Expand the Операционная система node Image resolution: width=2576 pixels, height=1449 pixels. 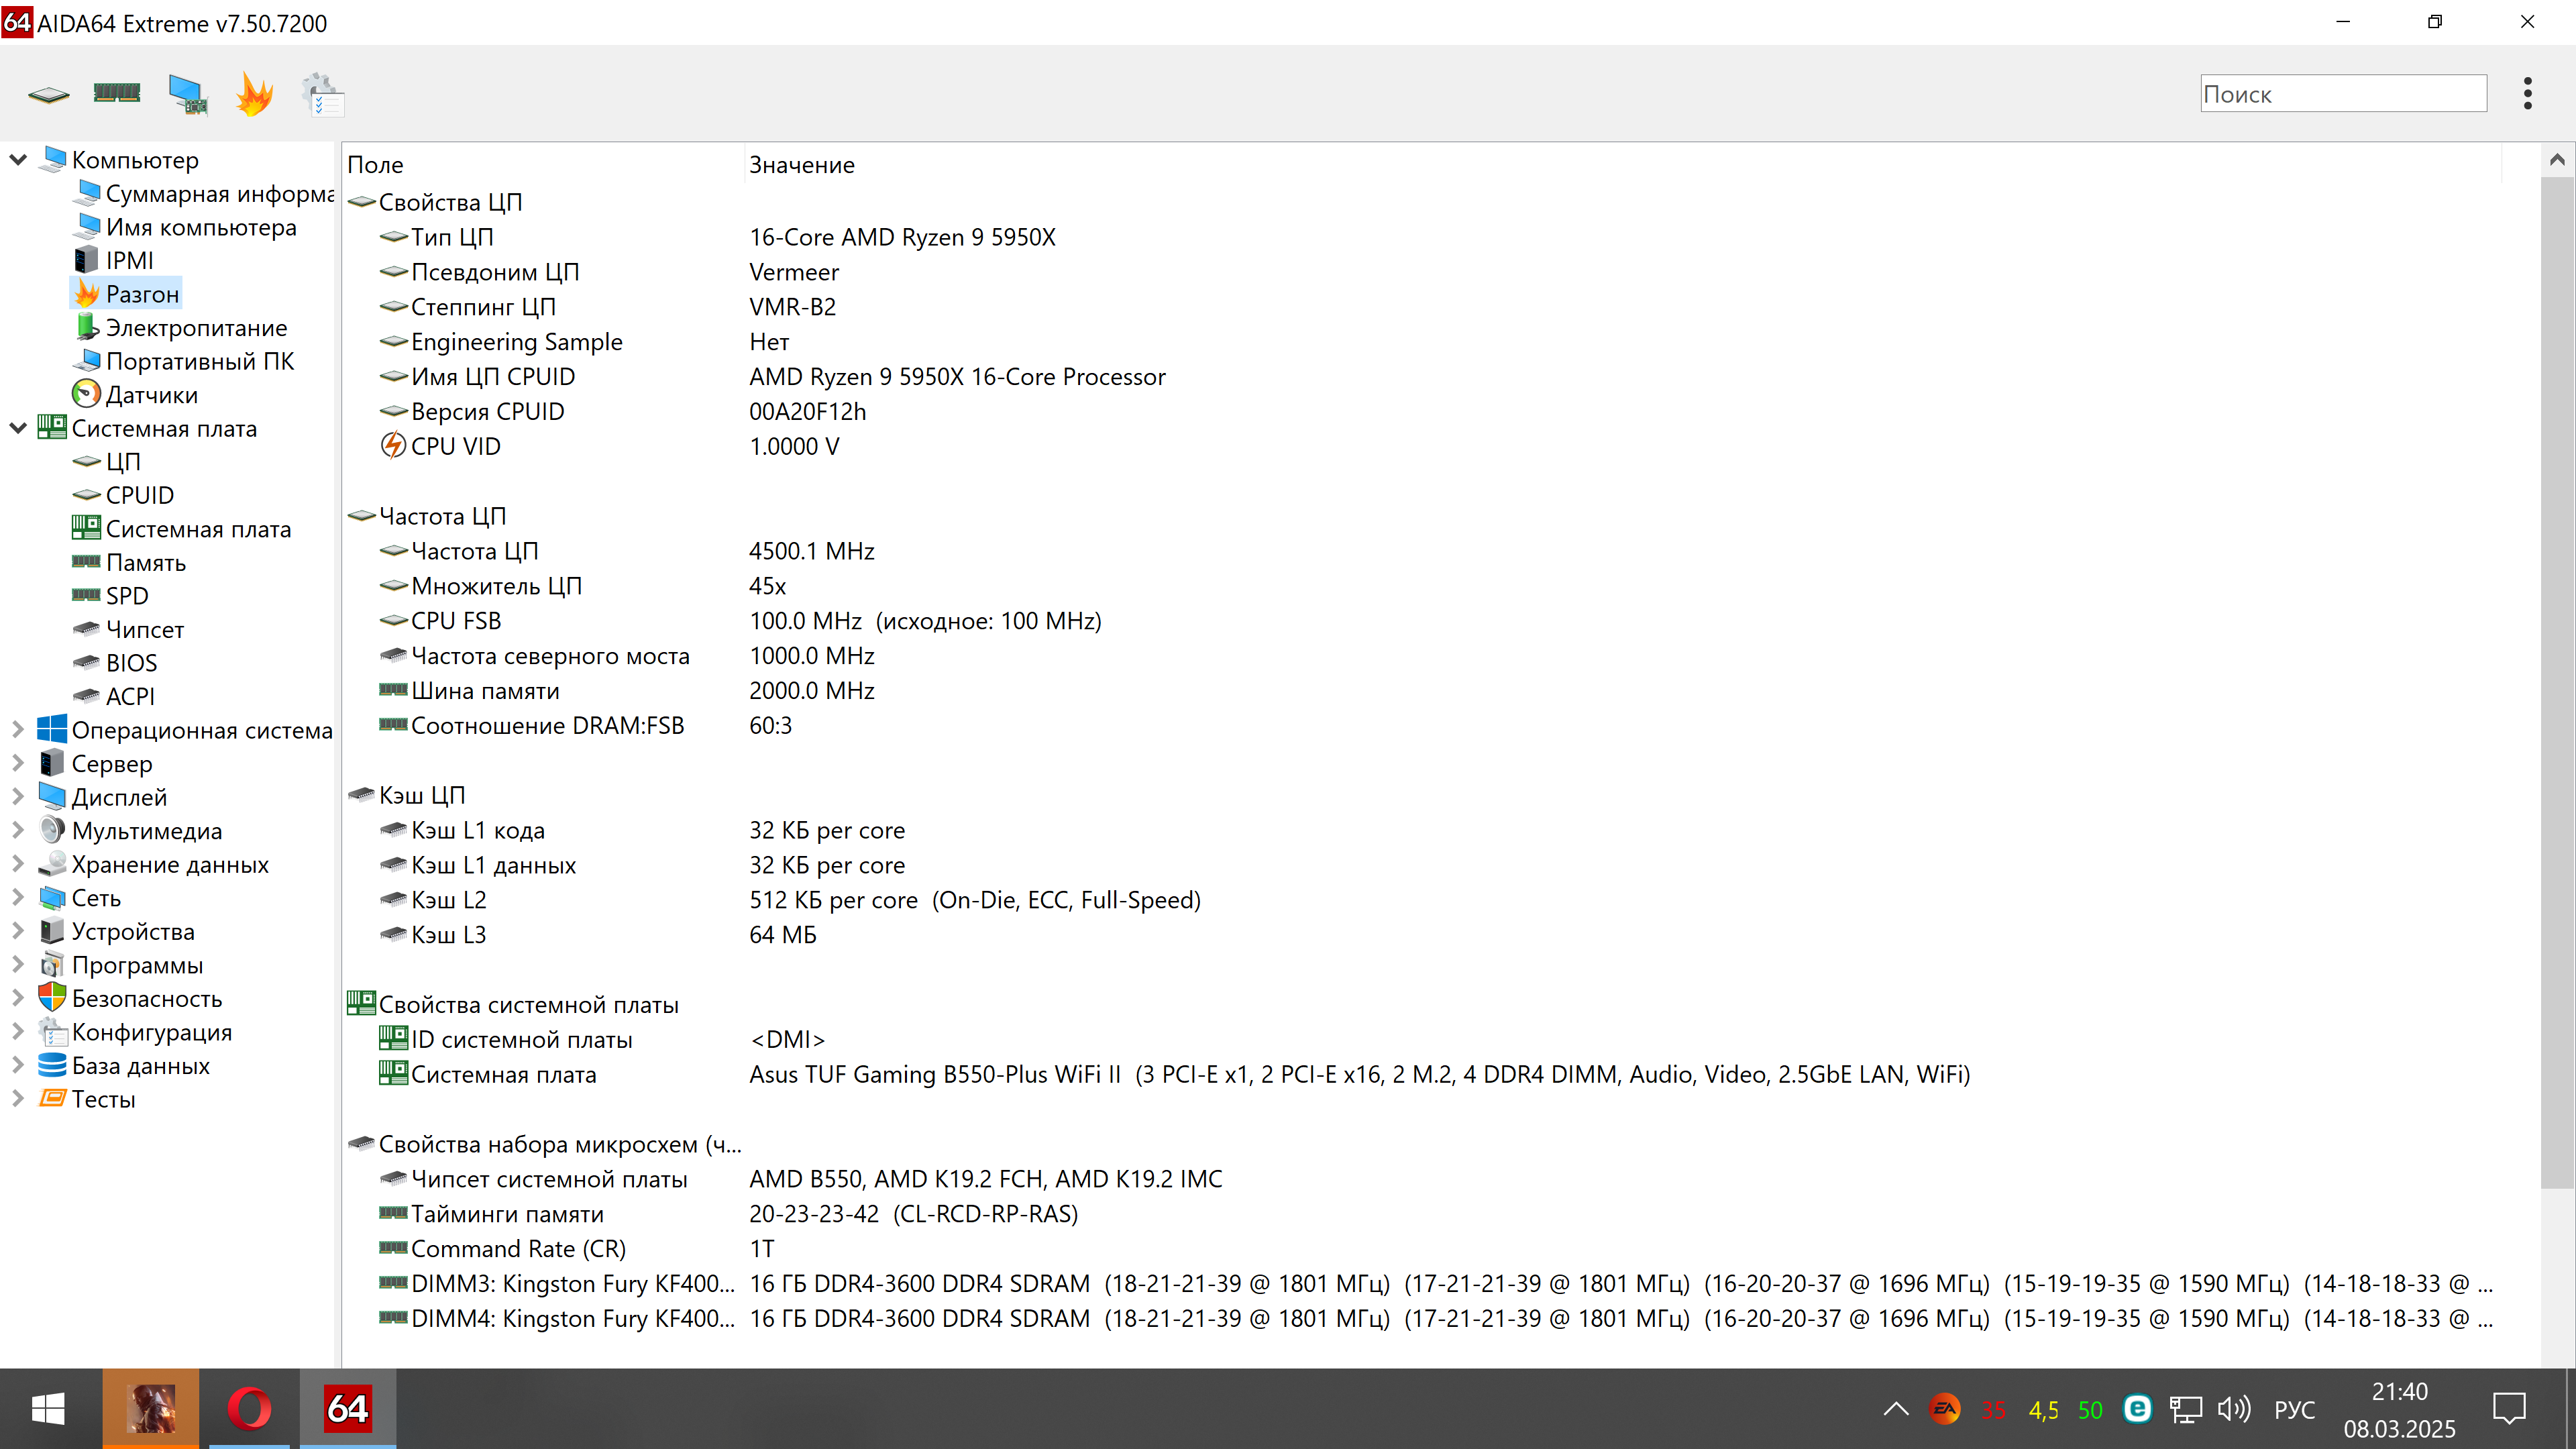pos(18,730)
